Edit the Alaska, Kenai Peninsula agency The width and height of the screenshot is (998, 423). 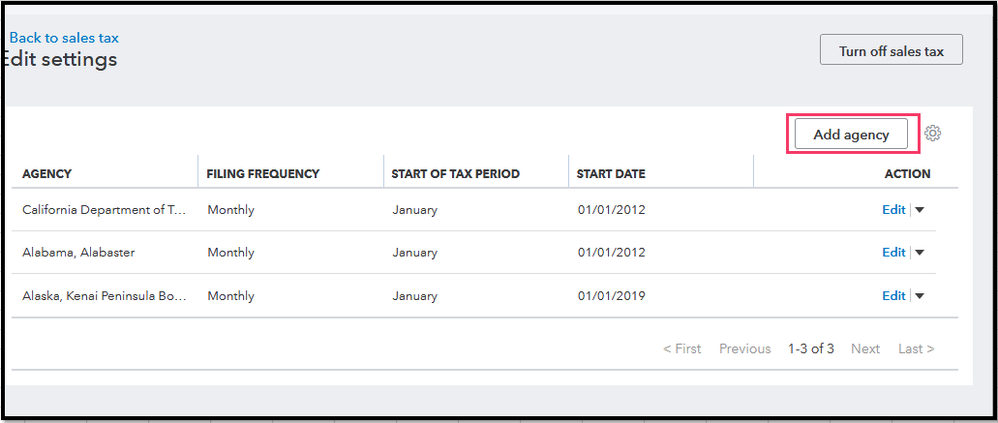click(893, 296)
